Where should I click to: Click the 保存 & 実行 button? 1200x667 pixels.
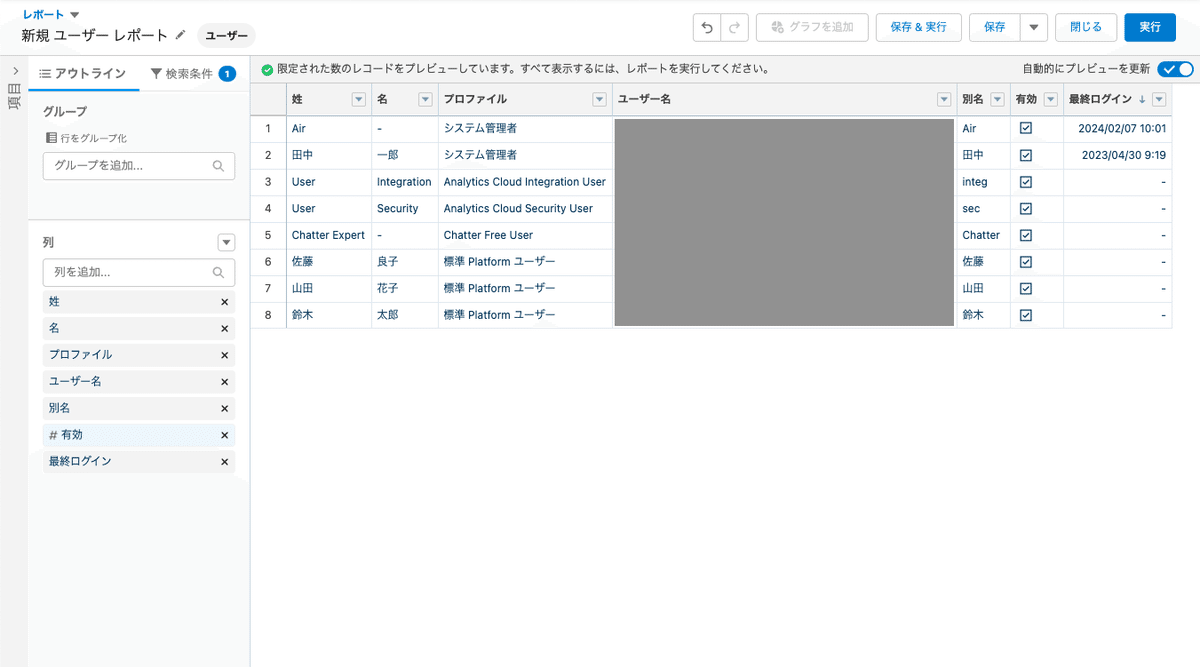click(919, 28)
